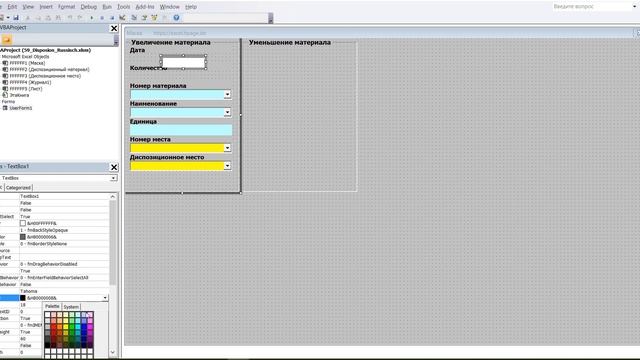Select the Увеличение материала frame caption

[171, 42]
